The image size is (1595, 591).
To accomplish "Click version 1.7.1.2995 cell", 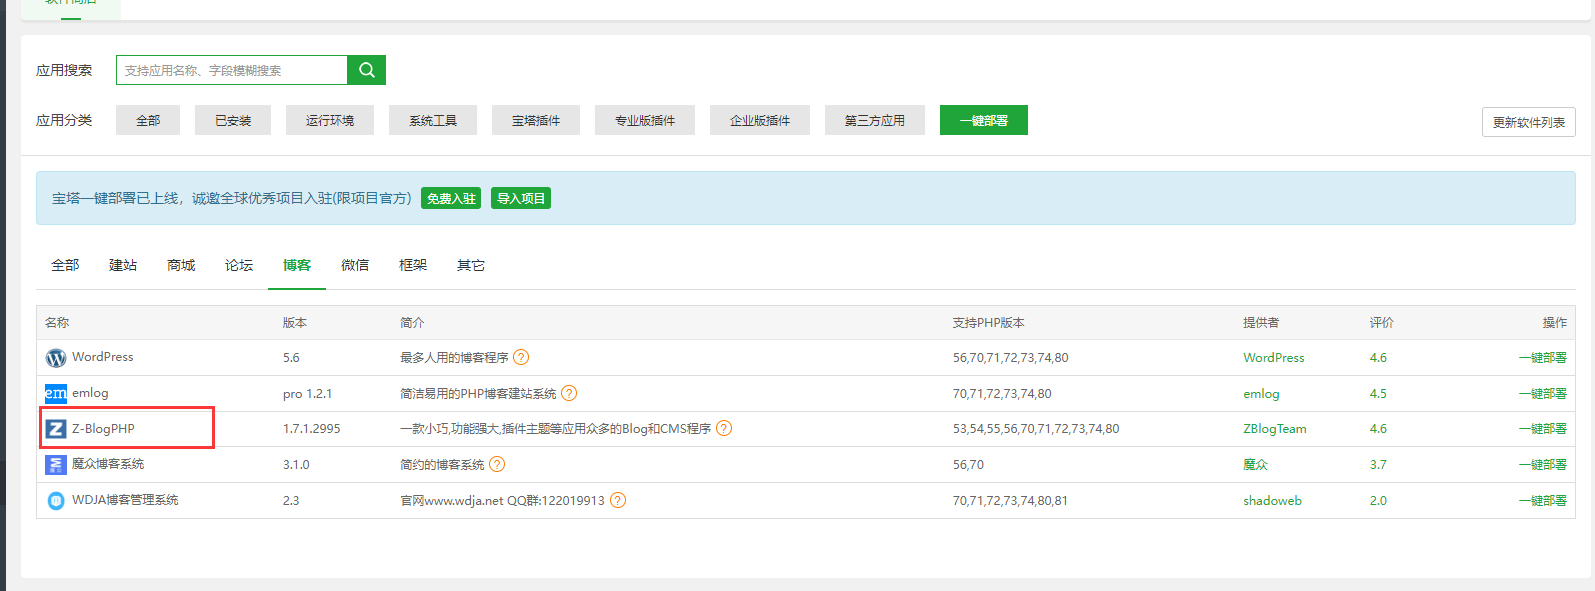I will (x=311, y=428).
